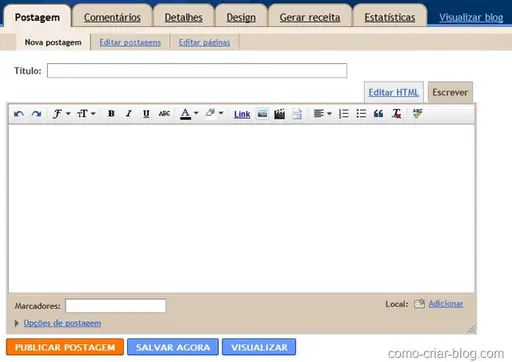Screen dimensions: 512x362
Task: Insert a jump break icon
Action: coord(297,114)
